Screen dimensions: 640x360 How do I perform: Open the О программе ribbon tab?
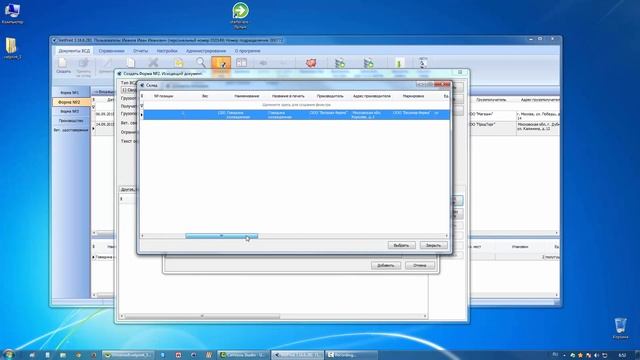click(x=247, y=51)
